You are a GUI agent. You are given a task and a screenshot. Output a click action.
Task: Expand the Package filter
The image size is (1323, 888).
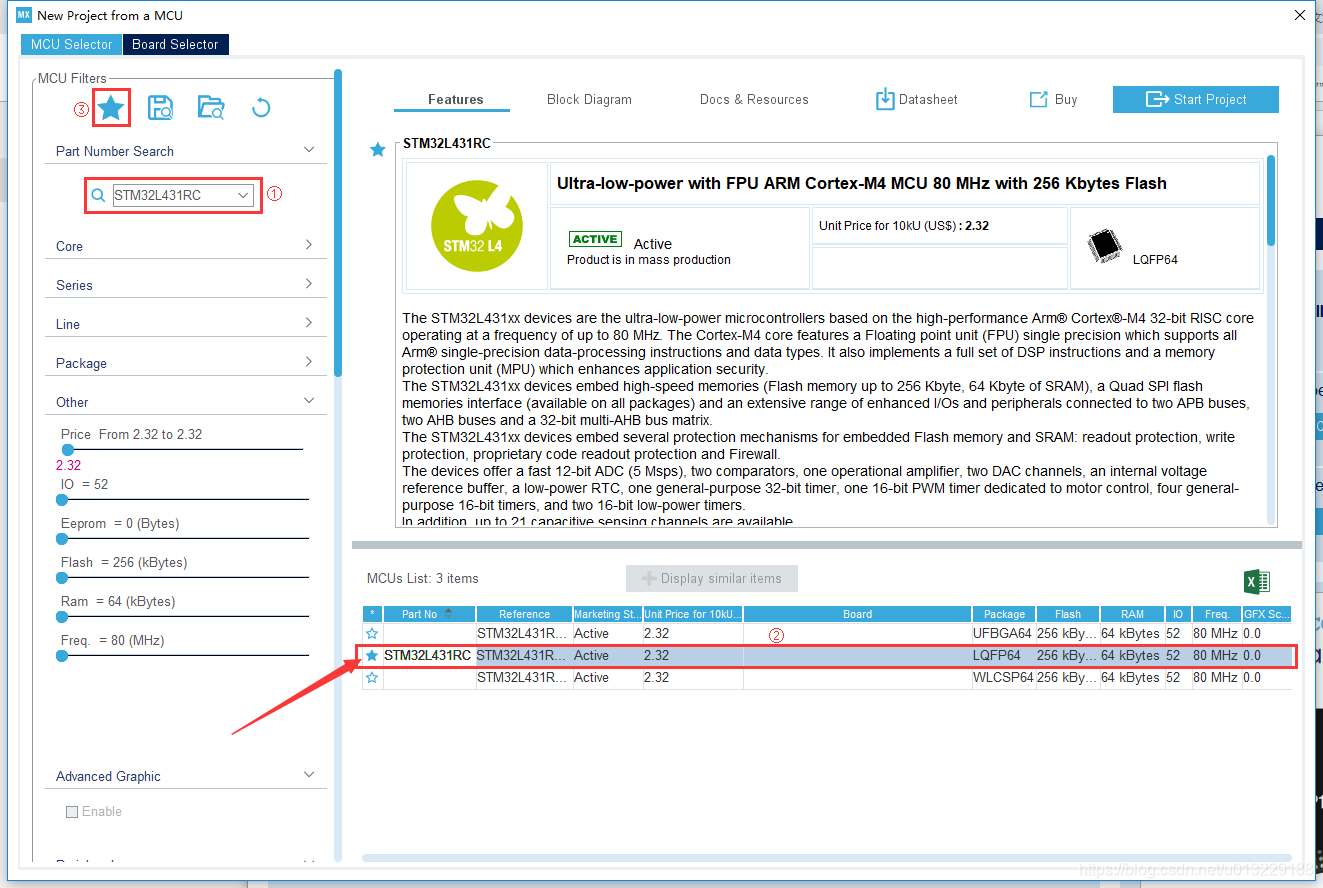[x=309, y=362]
